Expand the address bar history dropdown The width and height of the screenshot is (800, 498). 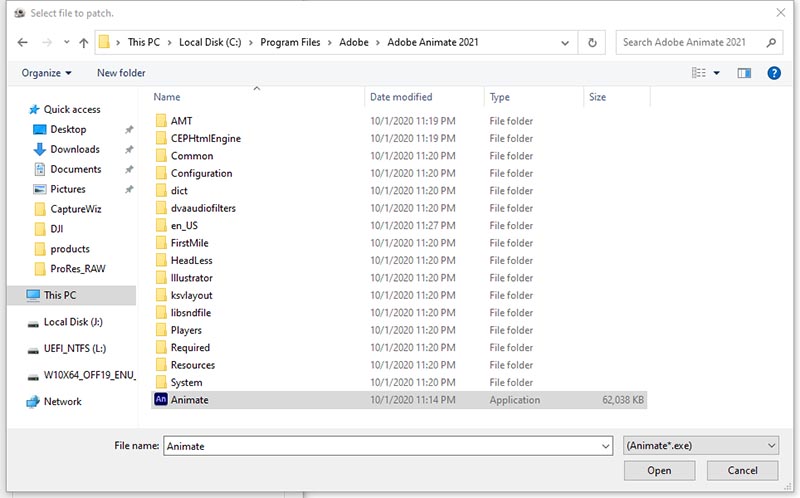(565, 43)
